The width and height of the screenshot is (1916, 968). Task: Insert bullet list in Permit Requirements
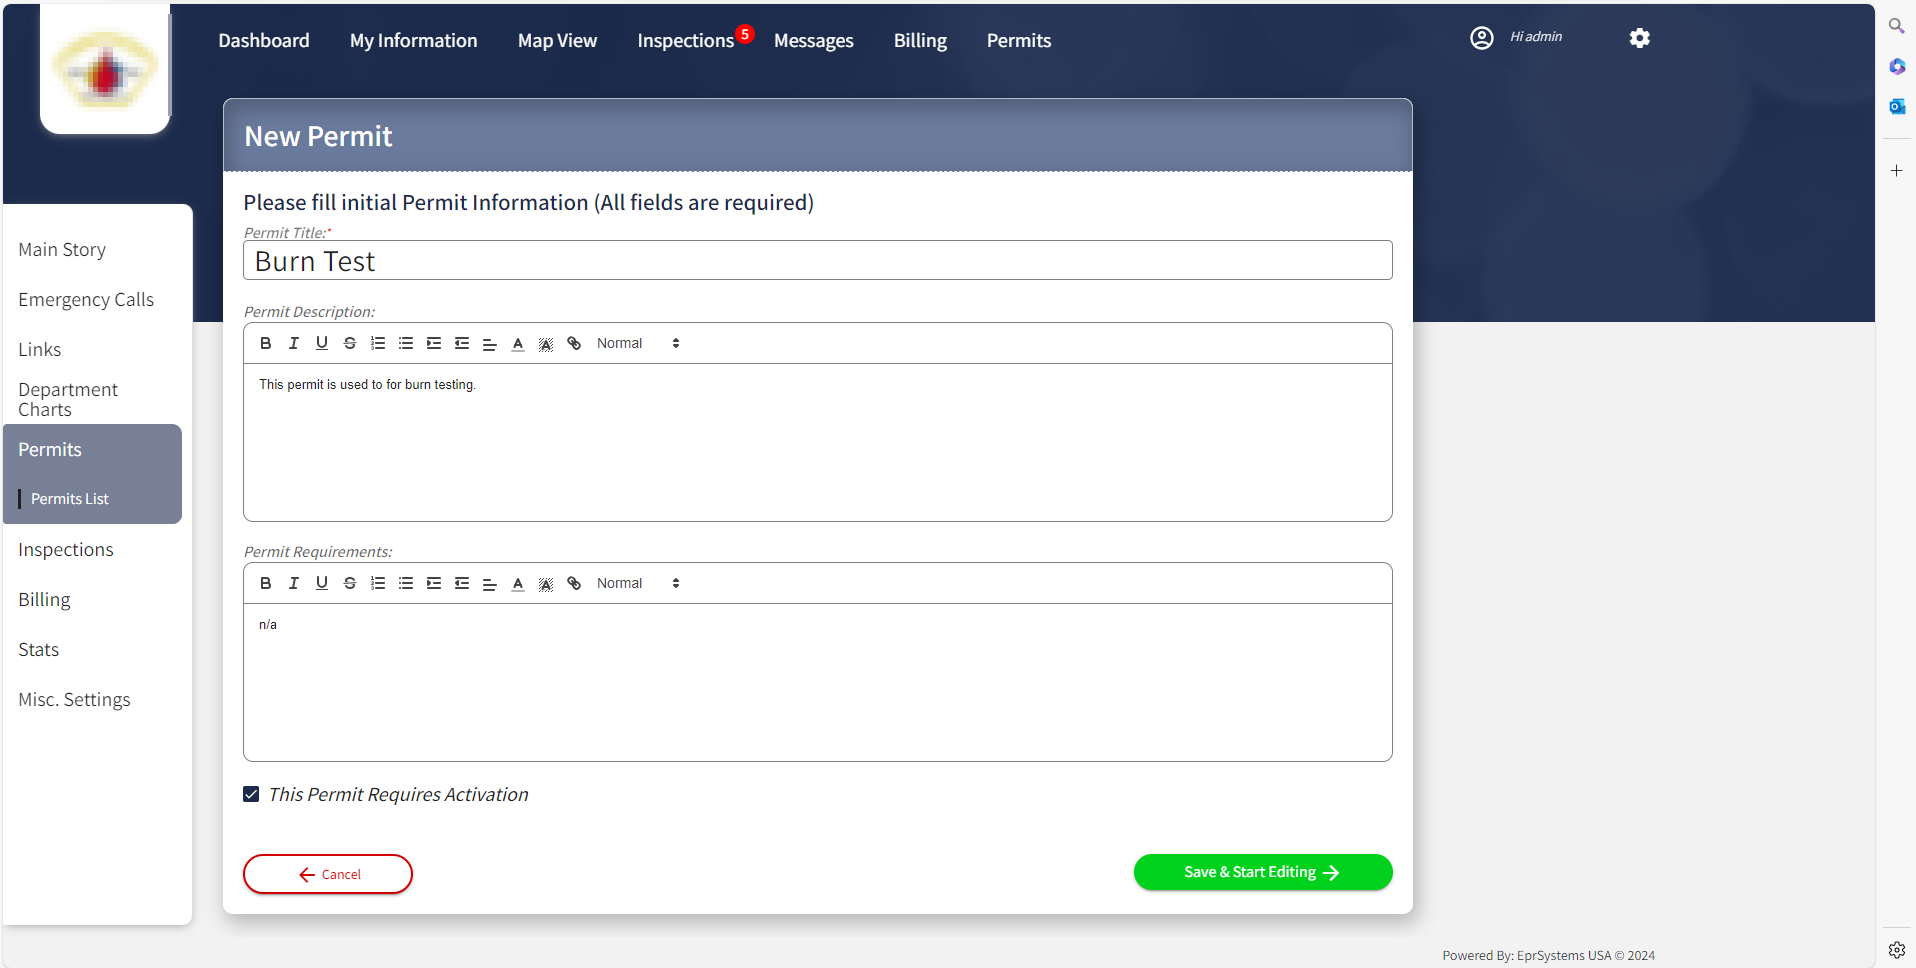[406, 583]
